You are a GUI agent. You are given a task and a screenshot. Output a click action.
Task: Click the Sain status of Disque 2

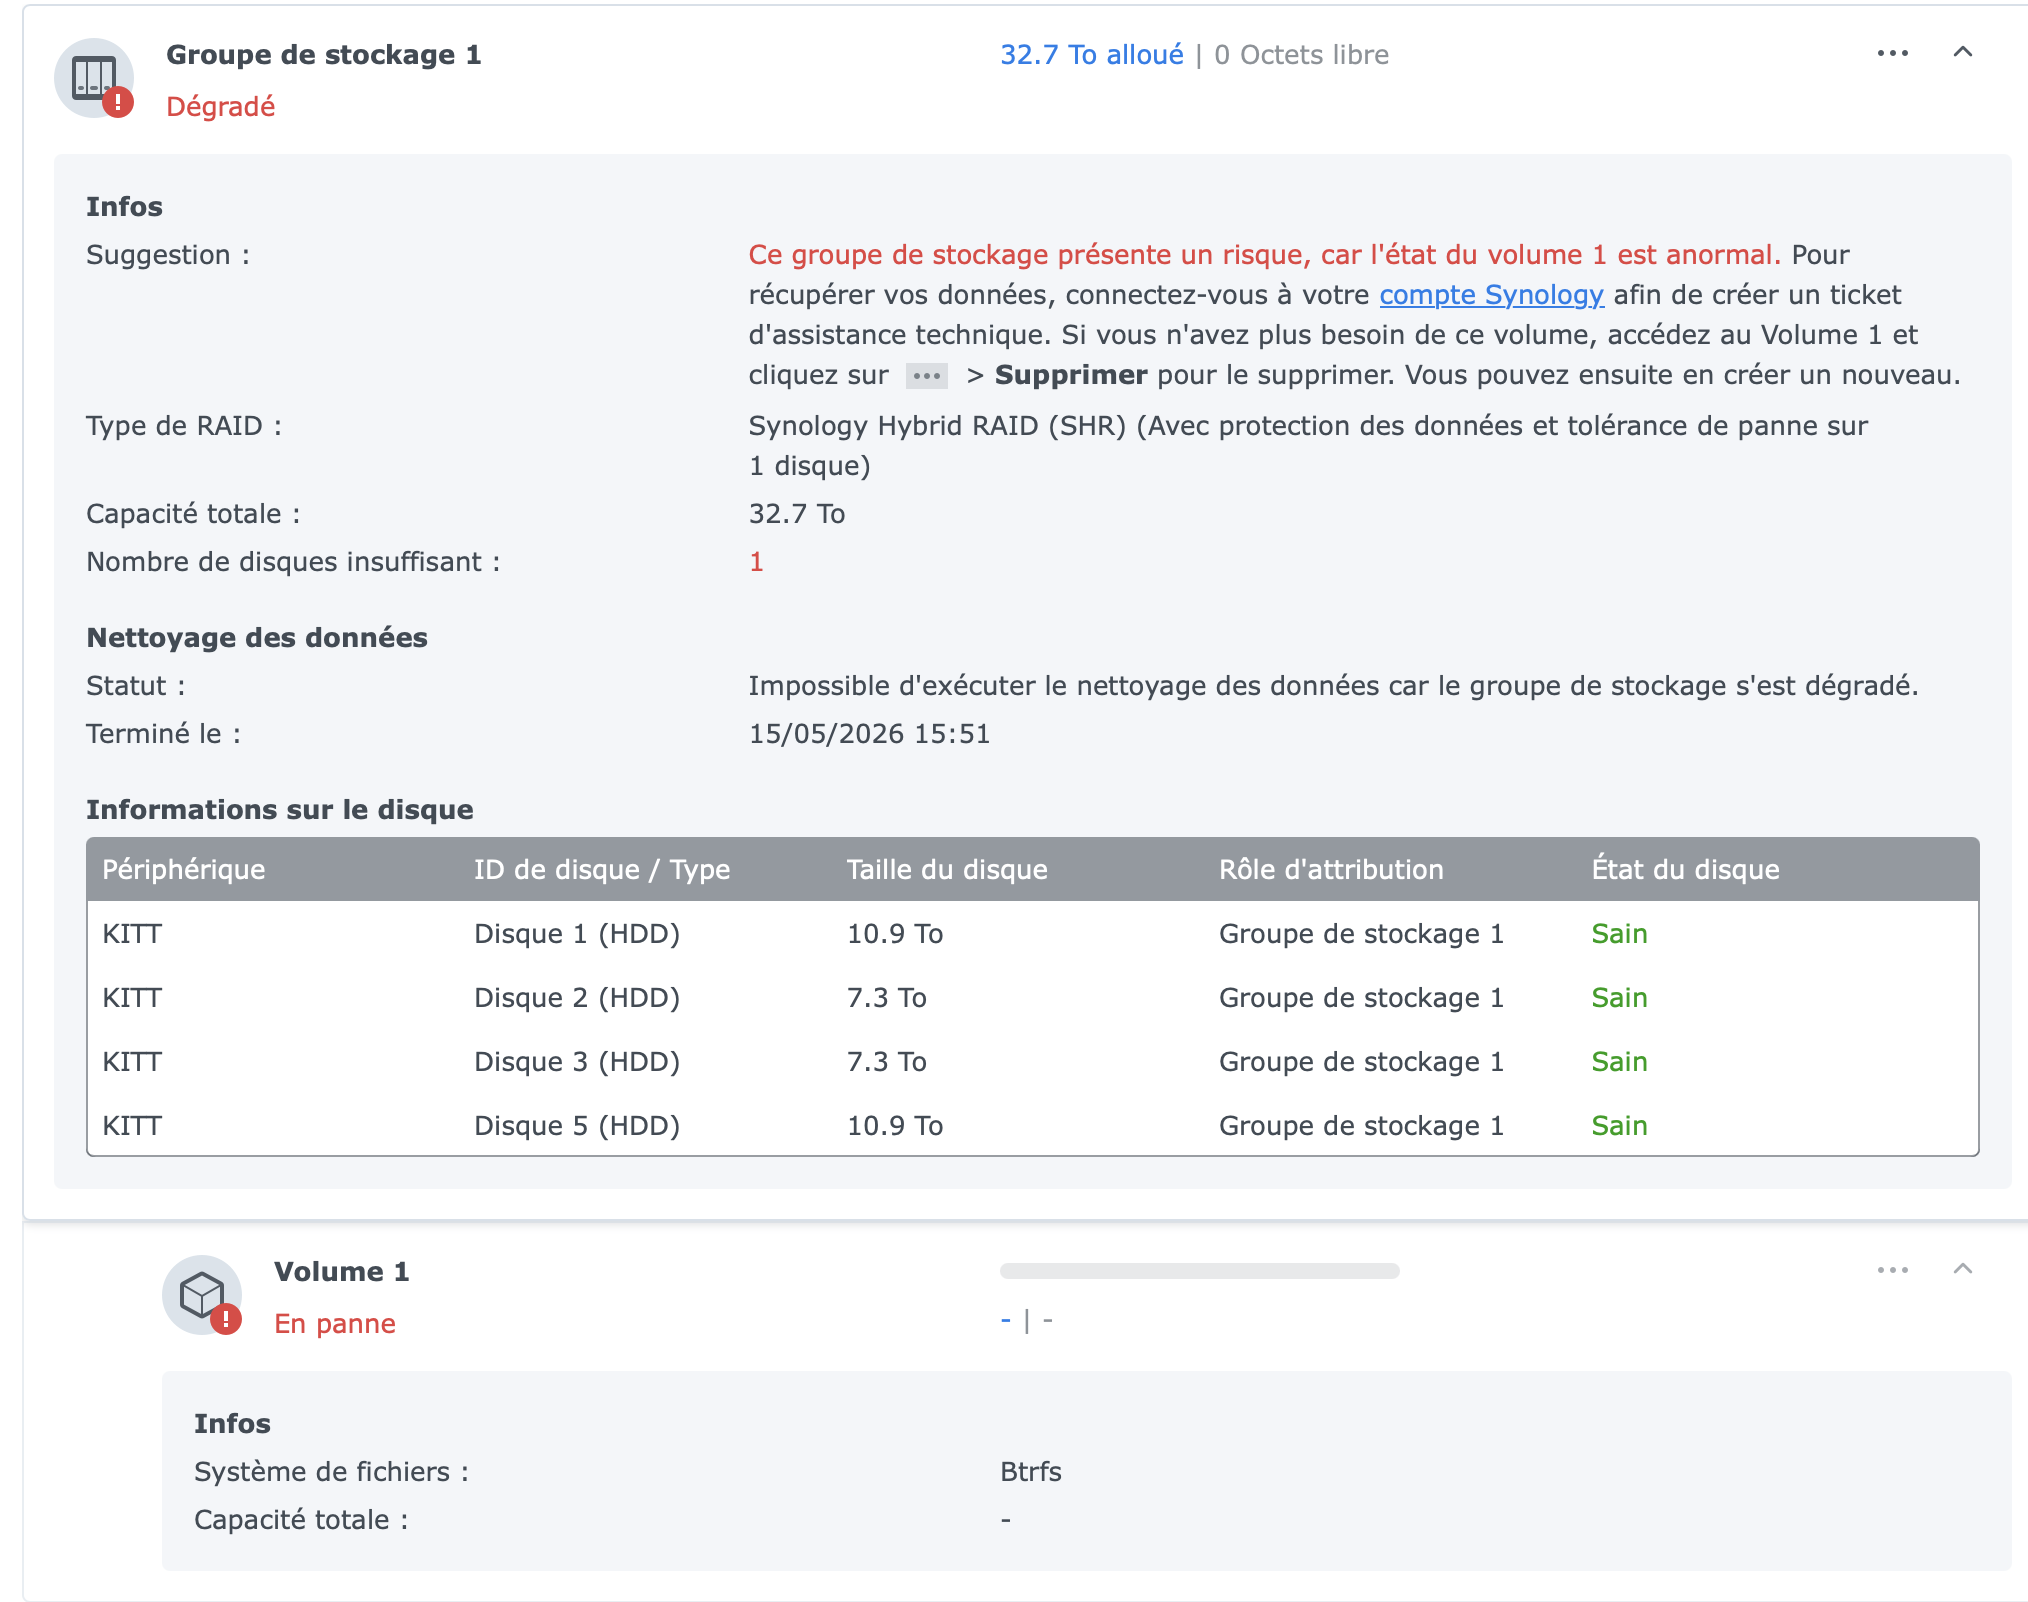pyautogui.click(x=1619, y=998)
